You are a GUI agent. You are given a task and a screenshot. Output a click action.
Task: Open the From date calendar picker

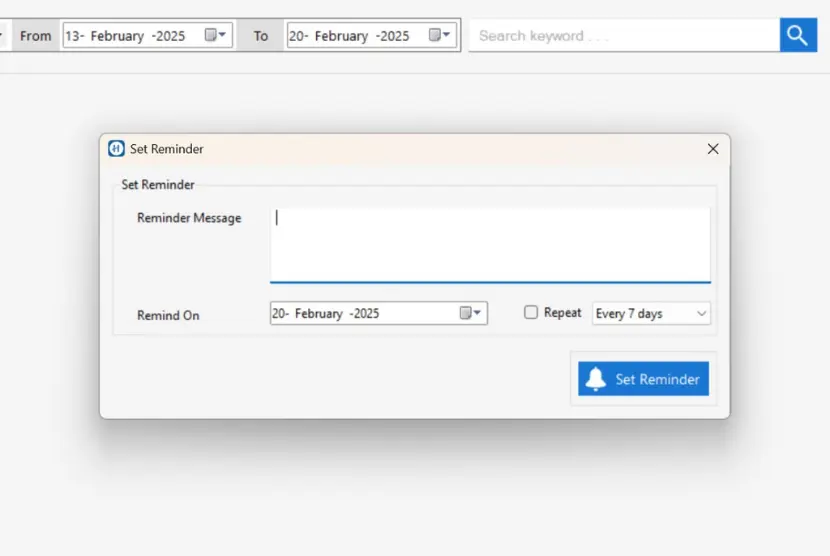[x=216, y=35]
